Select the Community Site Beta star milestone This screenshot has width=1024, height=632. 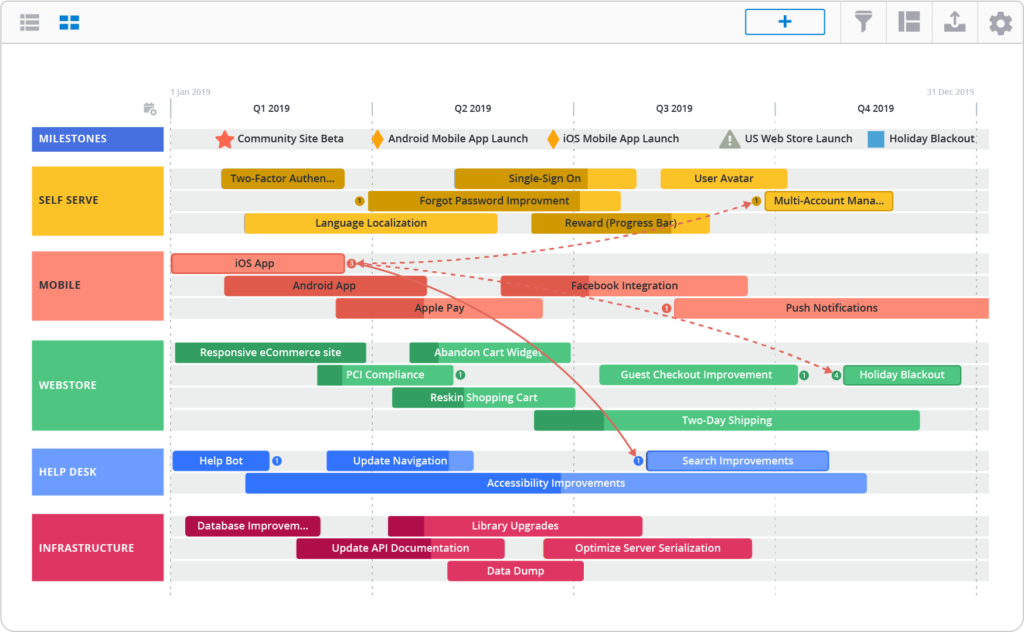coord(225,139)
